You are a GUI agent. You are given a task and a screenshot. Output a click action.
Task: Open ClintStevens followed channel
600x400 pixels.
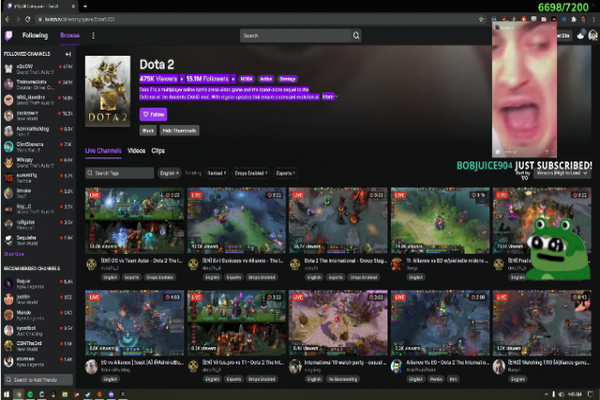point(38,147)
